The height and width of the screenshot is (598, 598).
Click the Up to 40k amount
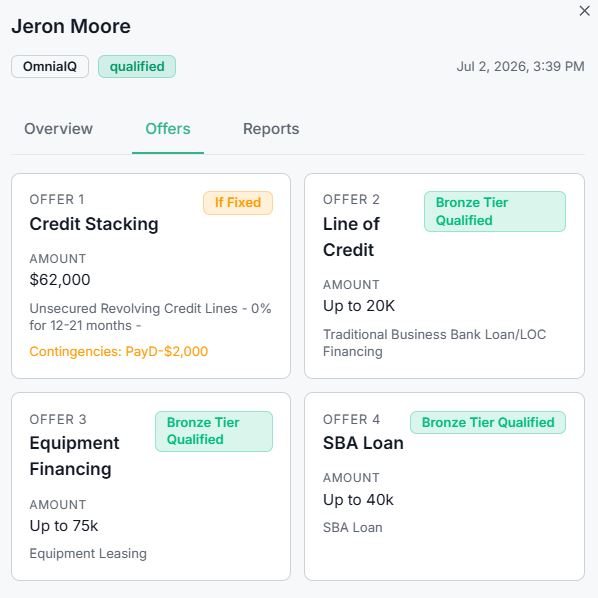358,500
